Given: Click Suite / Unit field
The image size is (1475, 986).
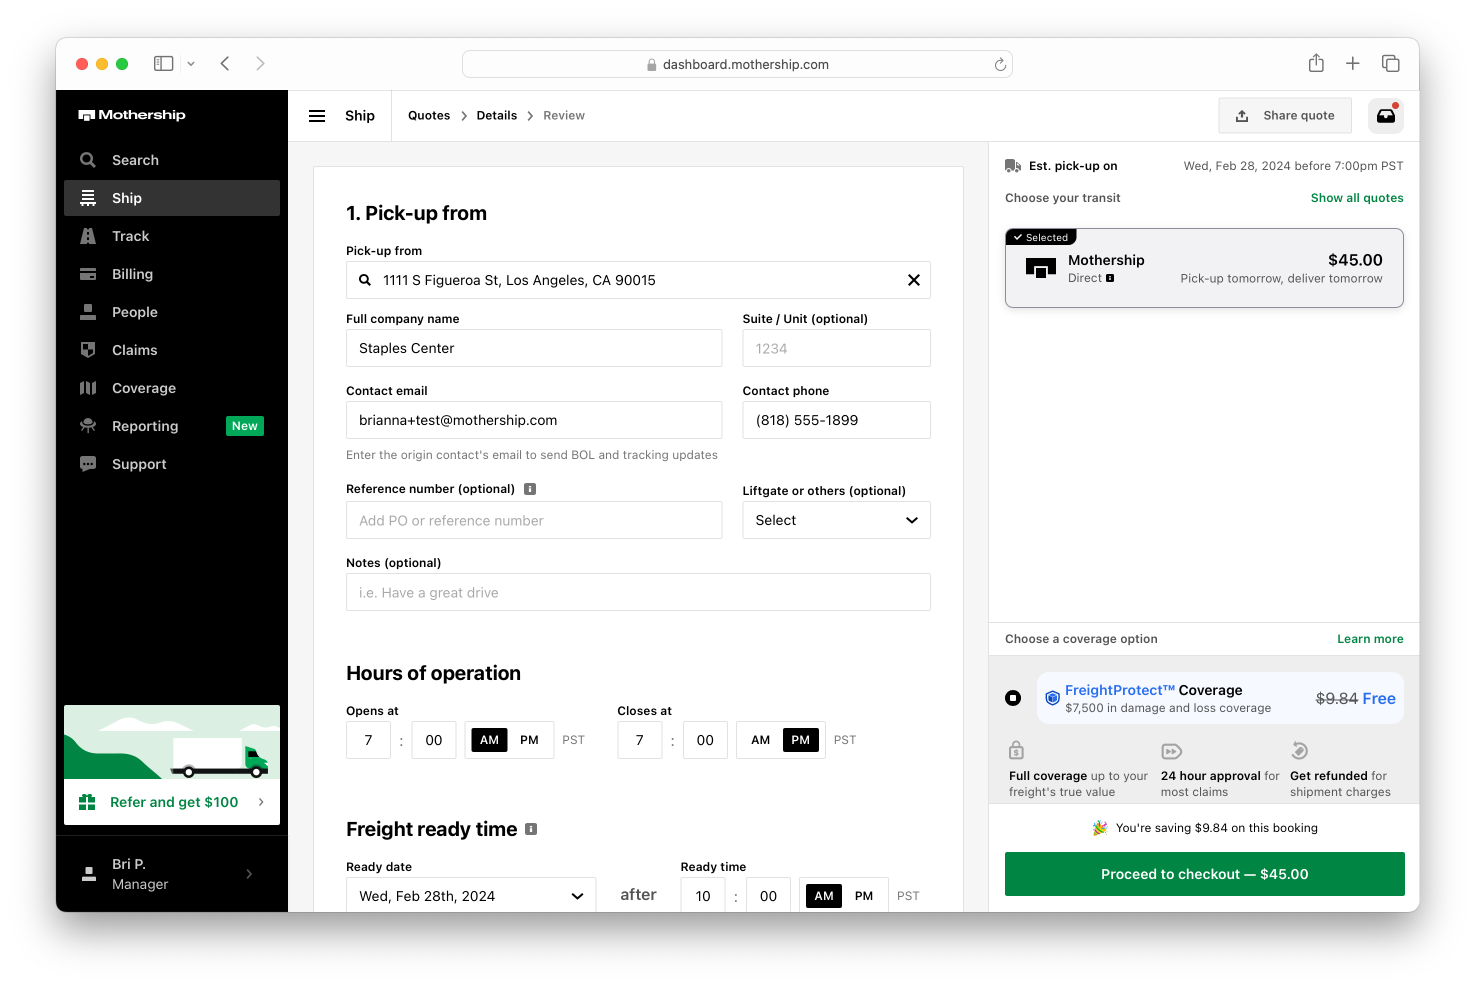Looking at the screenshot, I should [836, 348].
